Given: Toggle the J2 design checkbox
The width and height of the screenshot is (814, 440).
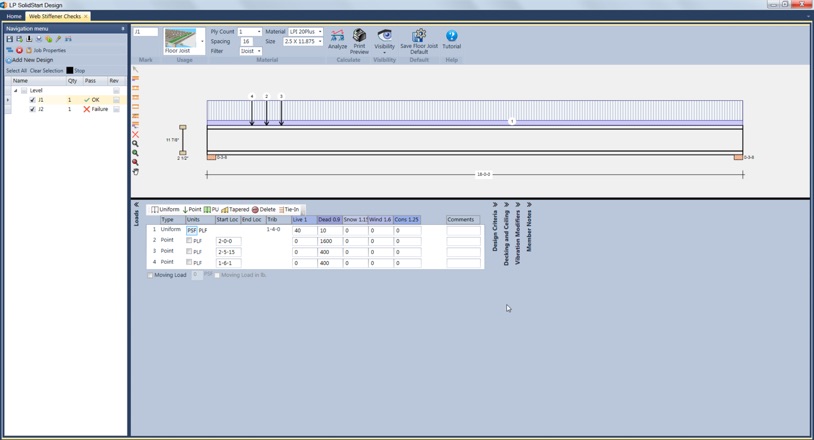Looking at the screenshot, I should 32,109.
